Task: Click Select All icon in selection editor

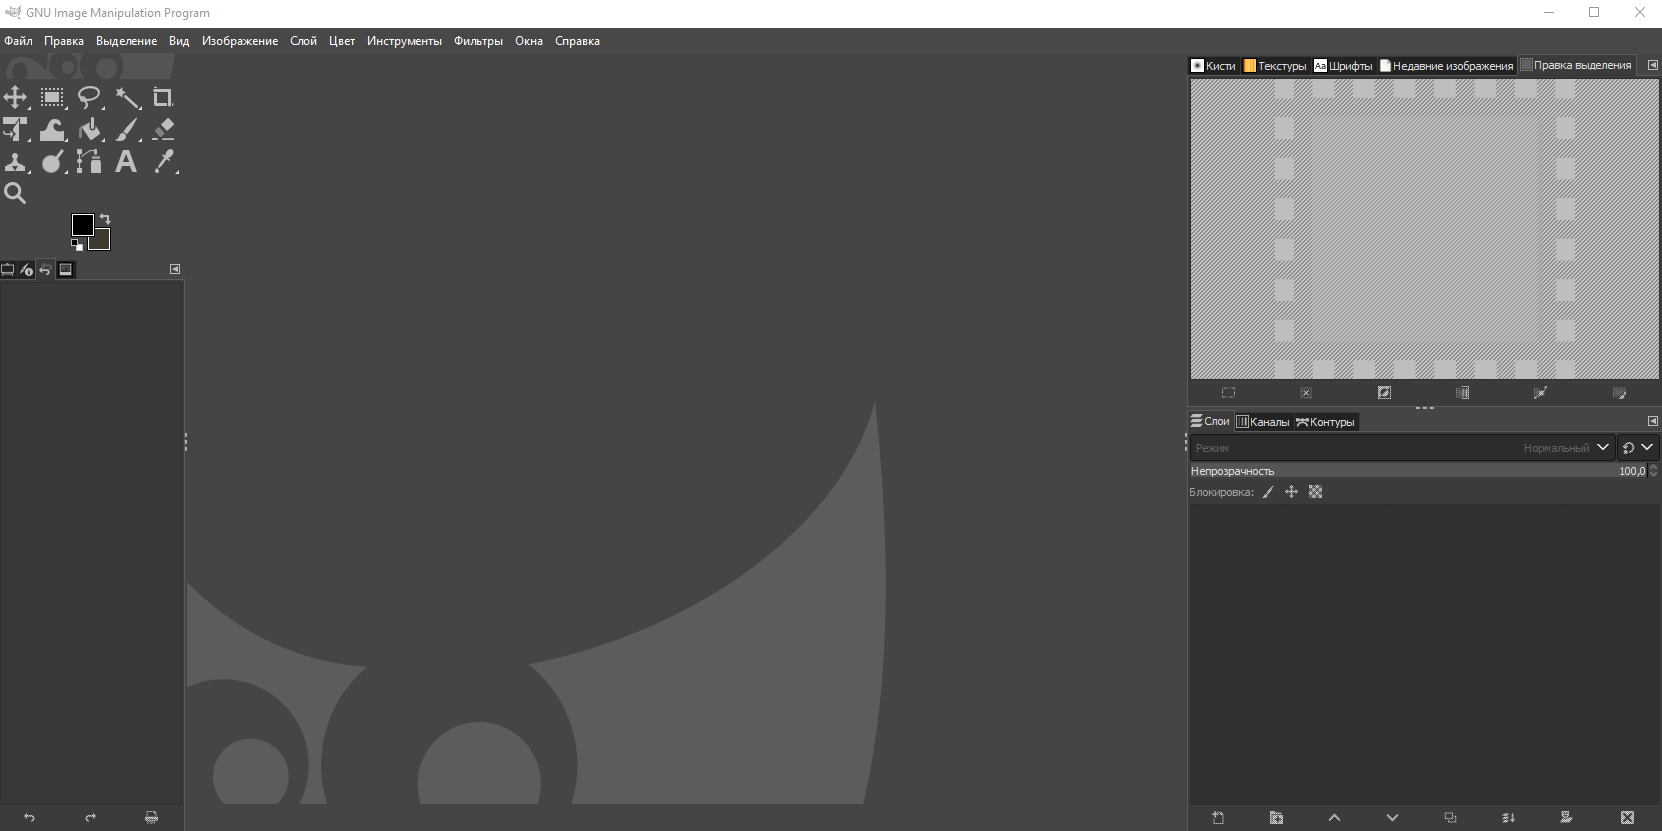Action: 1228,393
